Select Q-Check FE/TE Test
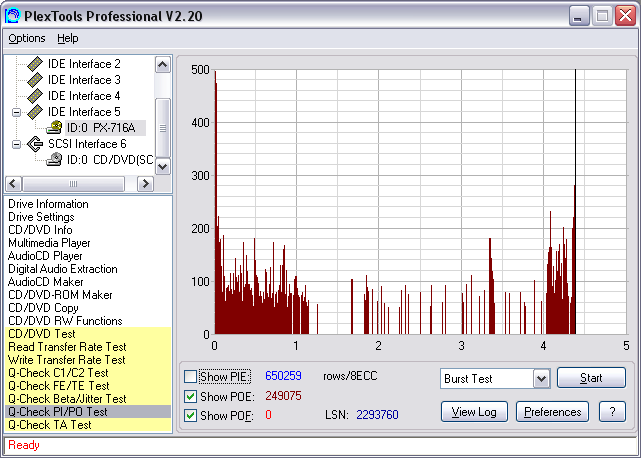 point(88,386)
